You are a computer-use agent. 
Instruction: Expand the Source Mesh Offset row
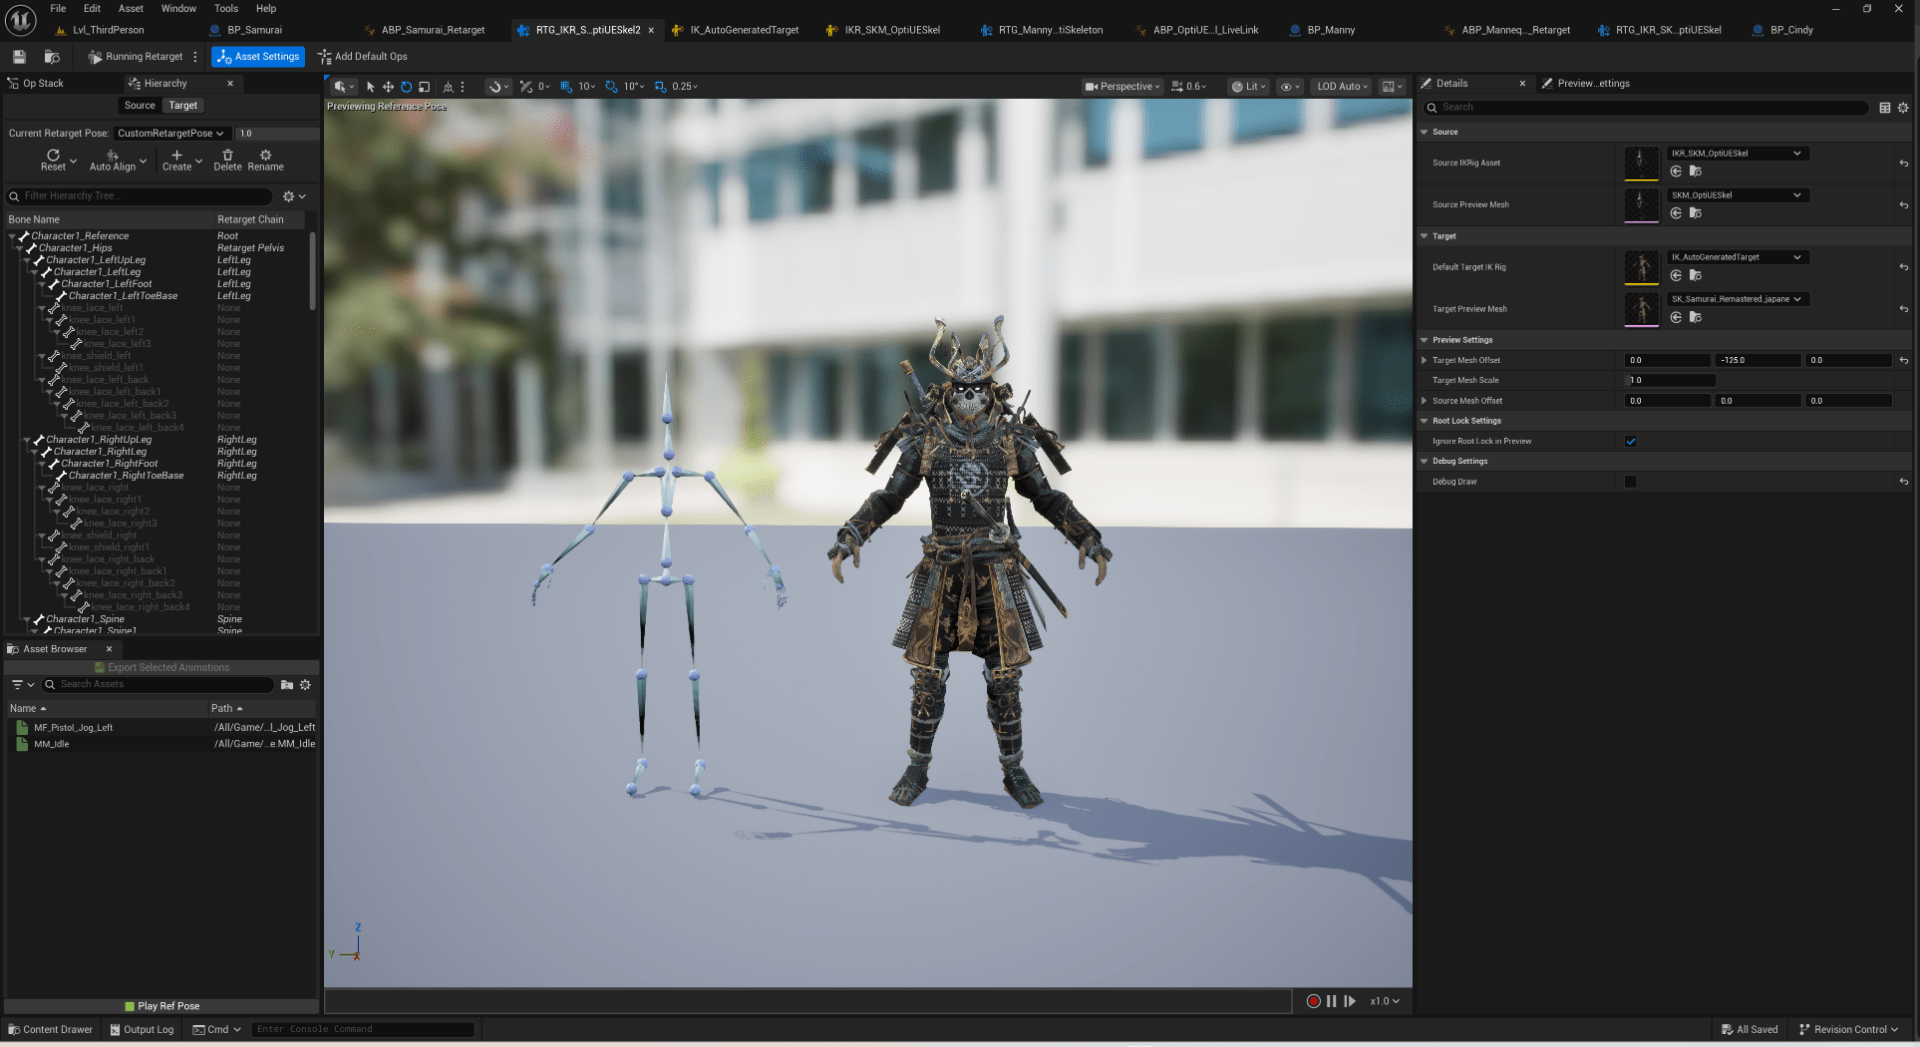pos(1424,401)
